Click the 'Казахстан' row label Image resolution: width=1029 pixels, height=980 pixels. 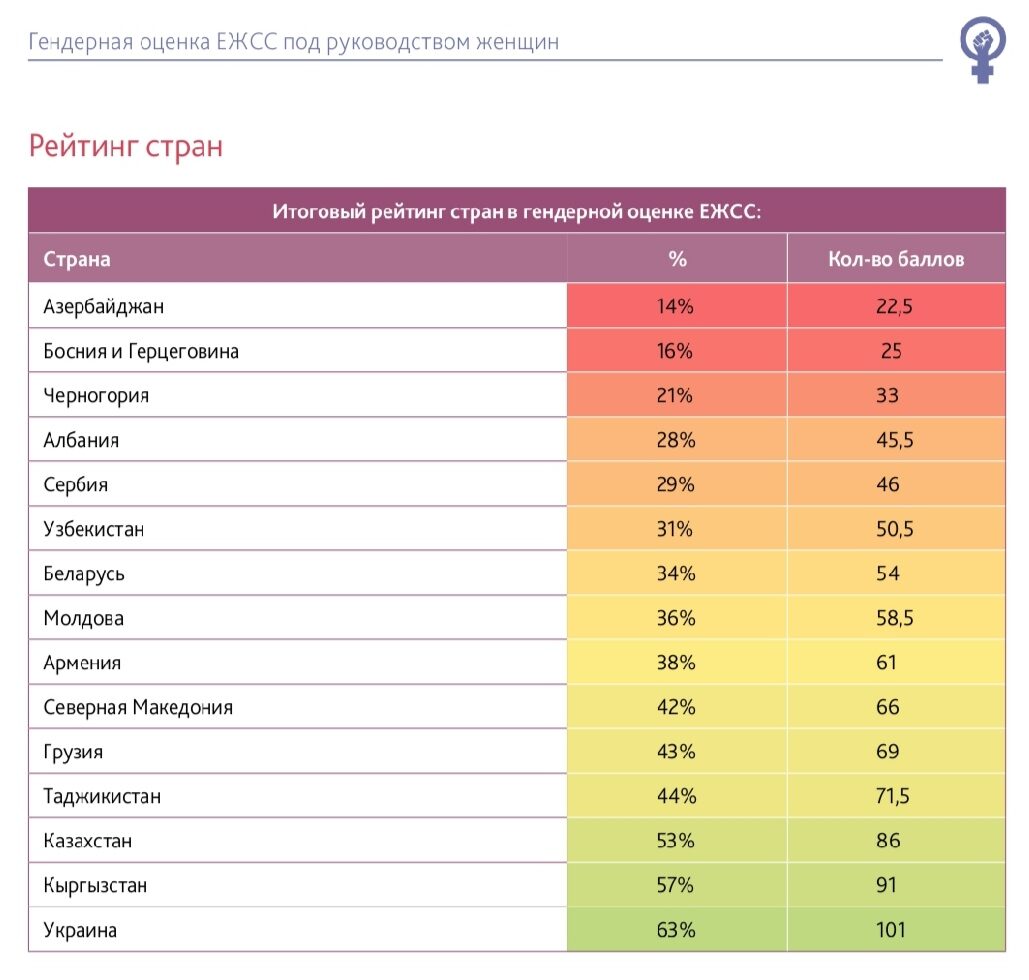coord(88,841)
